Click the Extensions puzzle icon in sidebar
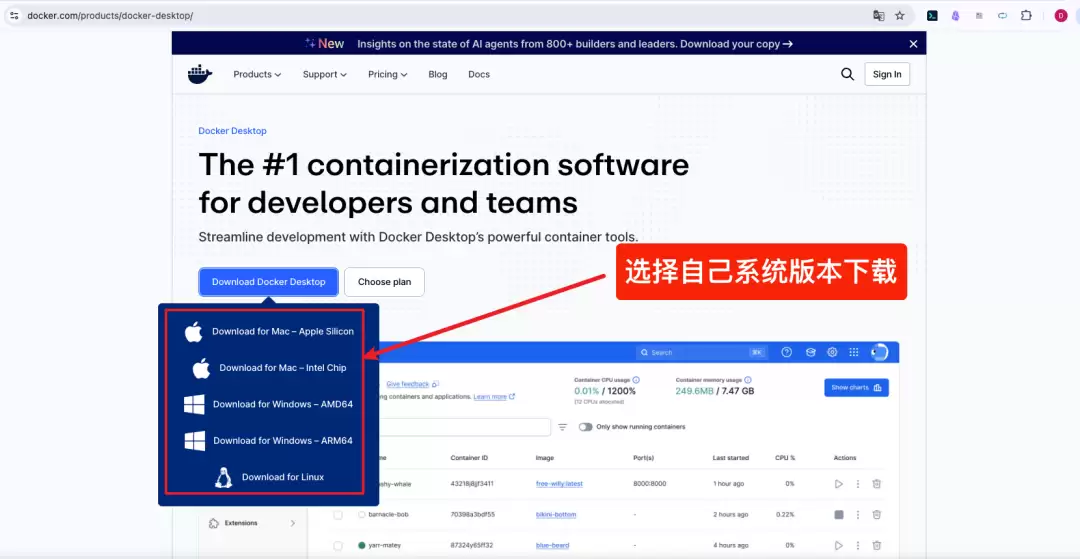1080x559 pixels. tap(214, 523)
